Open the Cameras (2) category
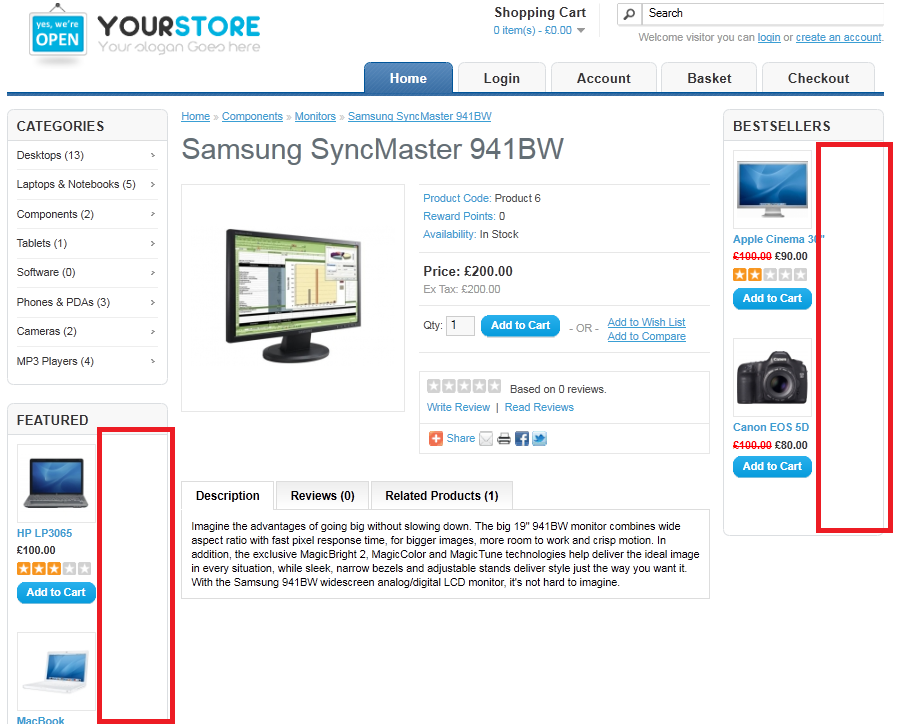The width and height of the screenshot is (918, 724). [x=87, y=332]
